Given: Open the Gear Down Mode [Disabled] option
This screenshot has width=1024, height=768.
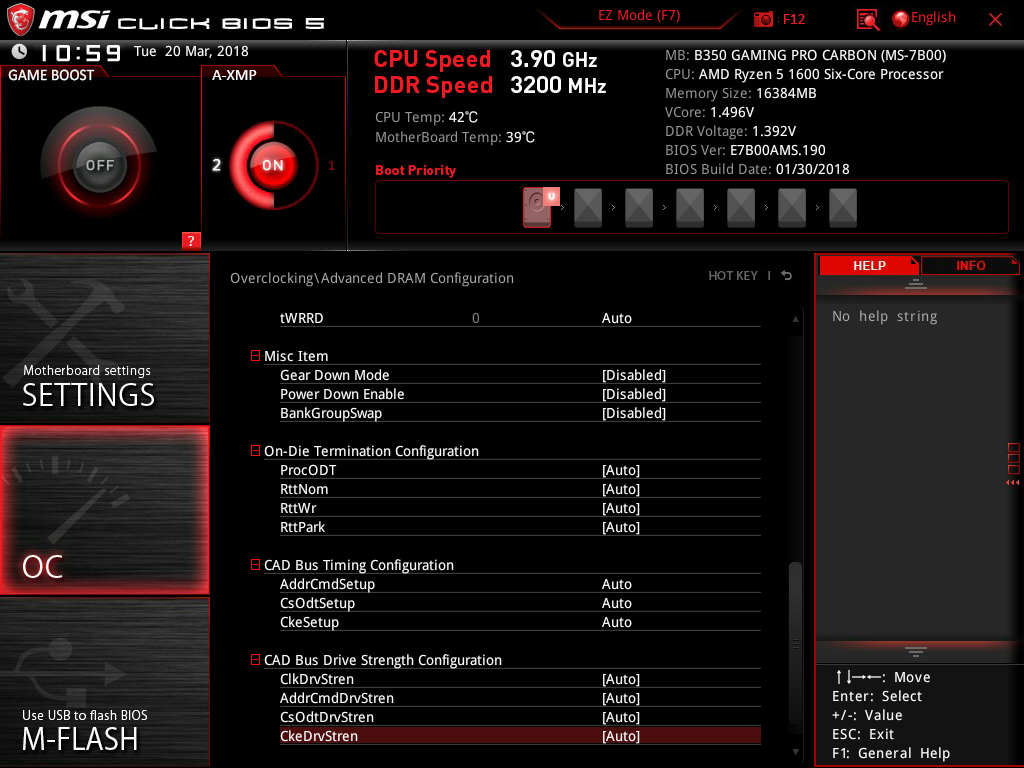Looking at the screenshot, I should pyautogui.click(x=633, y=375).
